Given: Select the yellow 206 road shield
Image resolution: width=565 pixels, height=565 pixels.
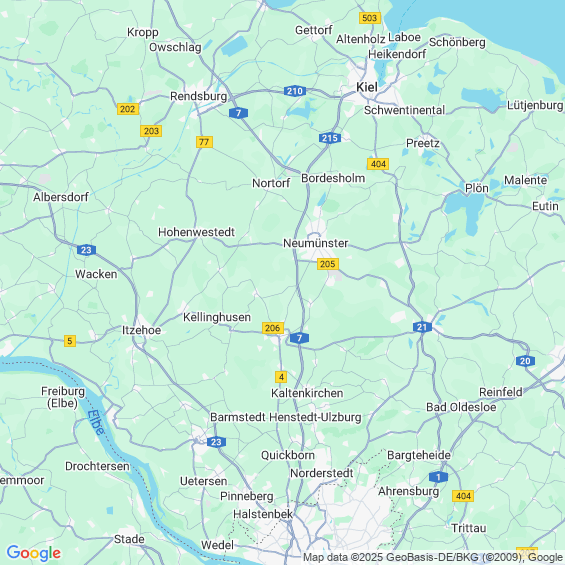Looking at the screenshot, I should tap(273, 328).
